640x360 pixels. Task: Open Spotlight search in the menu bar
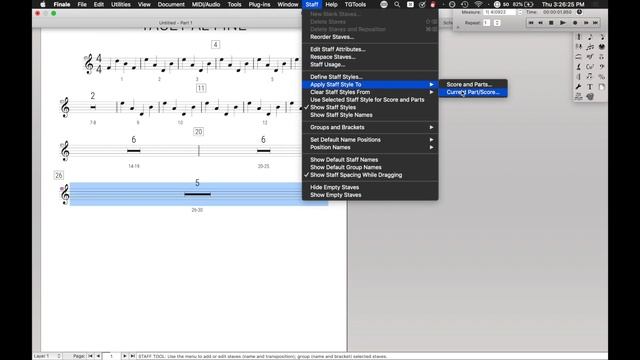[397, 4]
